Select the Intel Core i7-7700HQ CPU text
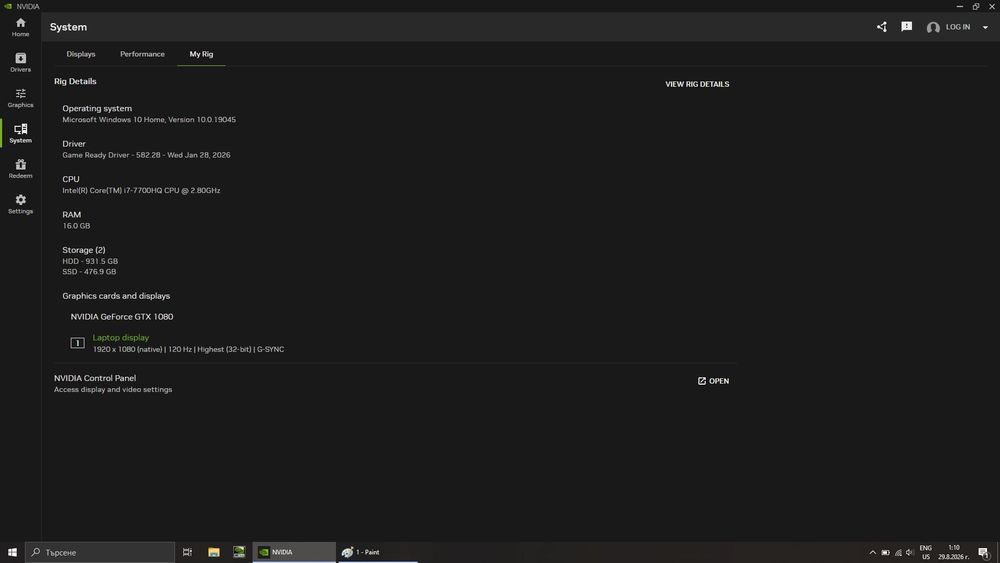 pos(141,191)
